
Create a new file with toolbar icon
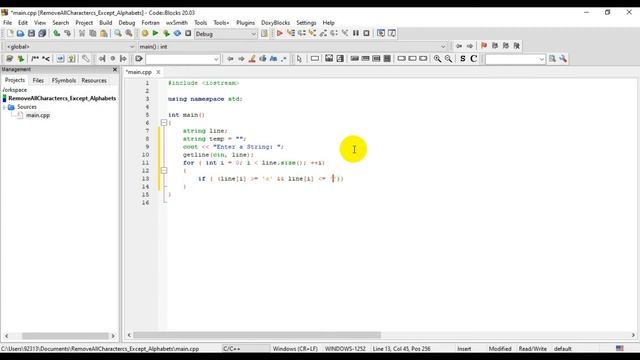(10, 33)
